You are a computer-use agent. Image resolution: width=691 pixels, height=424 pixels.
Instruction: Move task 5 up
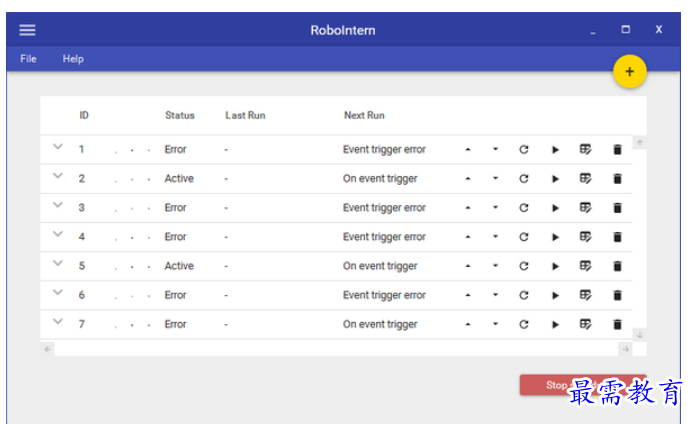468,266
